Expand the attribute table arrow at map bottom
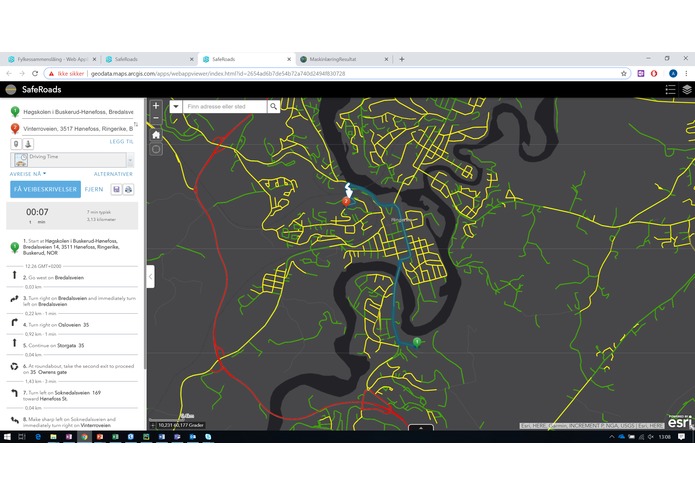Viewport: 695px width, 494px height. (x=421, y=428)
